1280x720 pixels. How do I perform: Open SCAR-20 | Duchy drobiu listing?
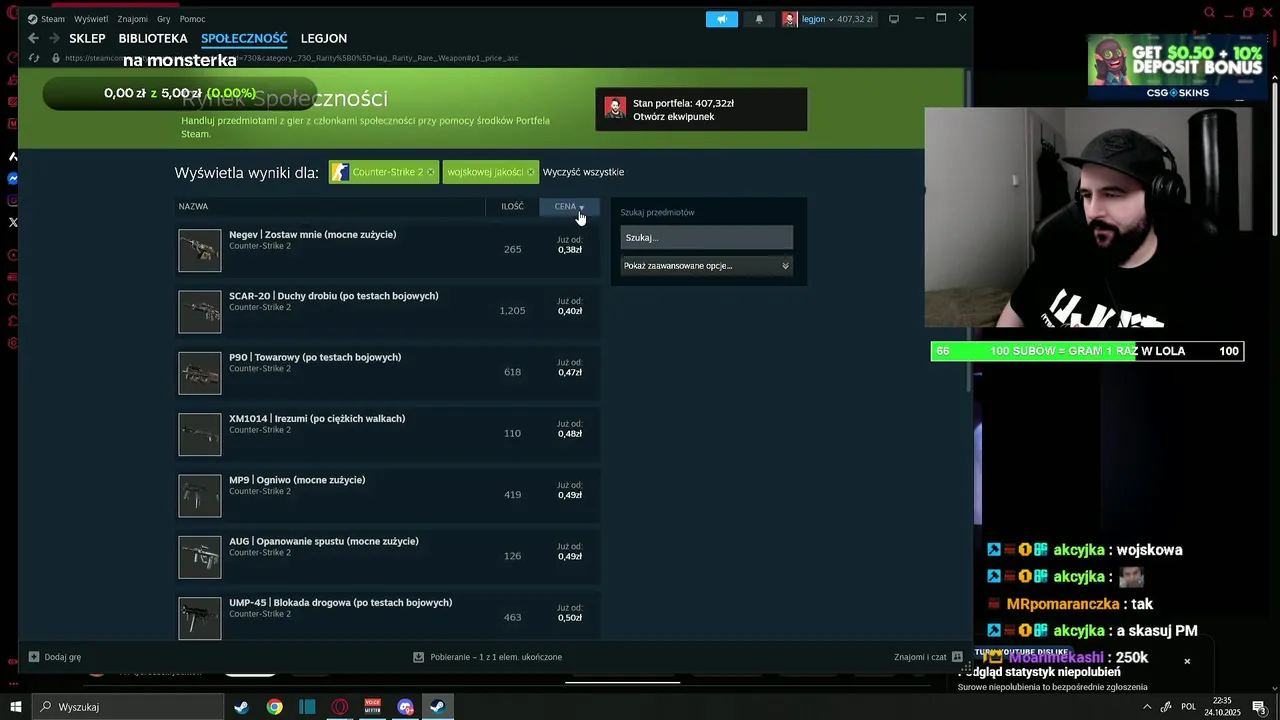point(333,296)
